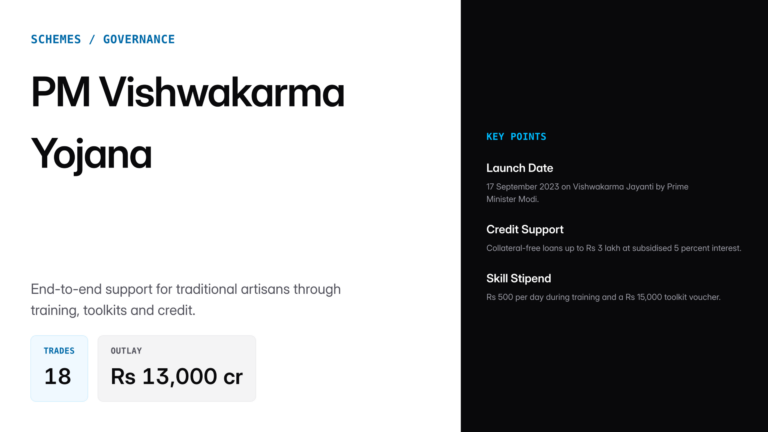Select the "Launch Date" heading

click(x=519, y=168)
